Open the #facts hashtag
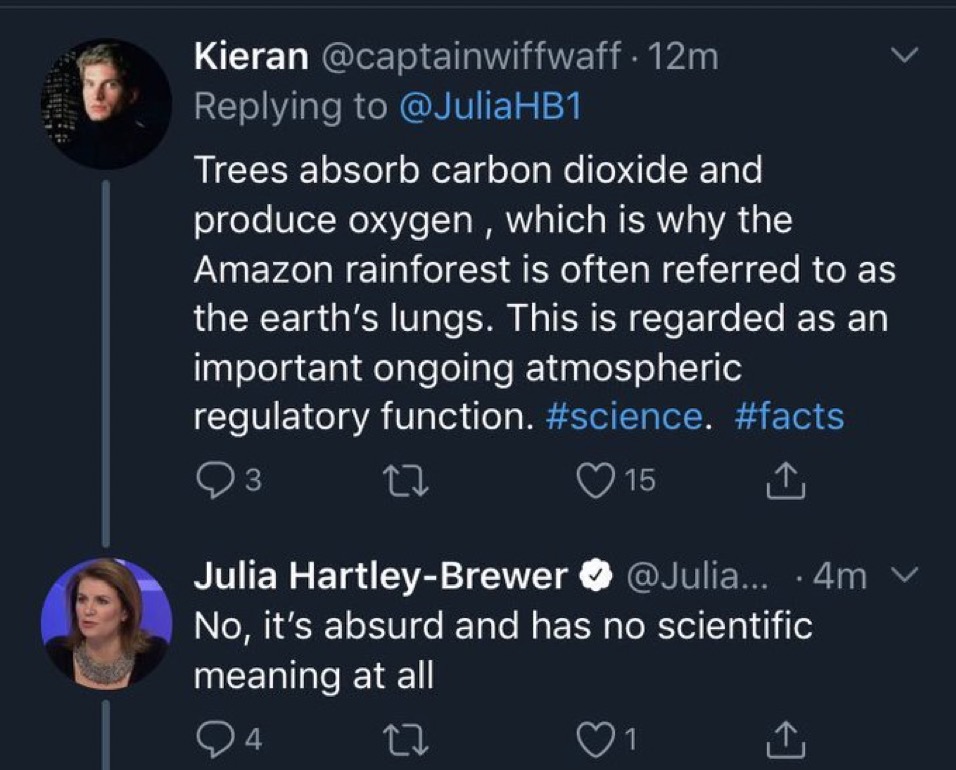956x770 pixels. tap(789, 417)
